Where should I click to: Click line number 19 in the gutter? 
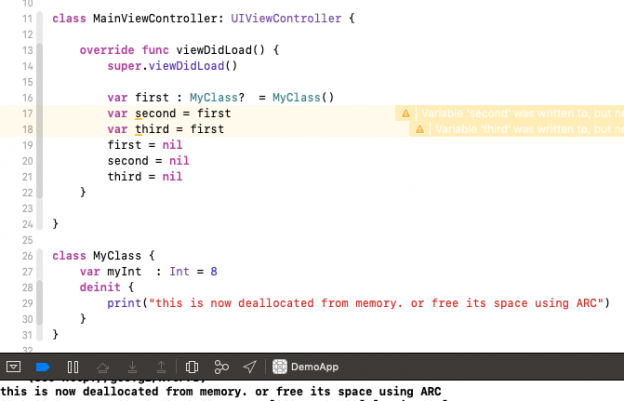(27, 145)
